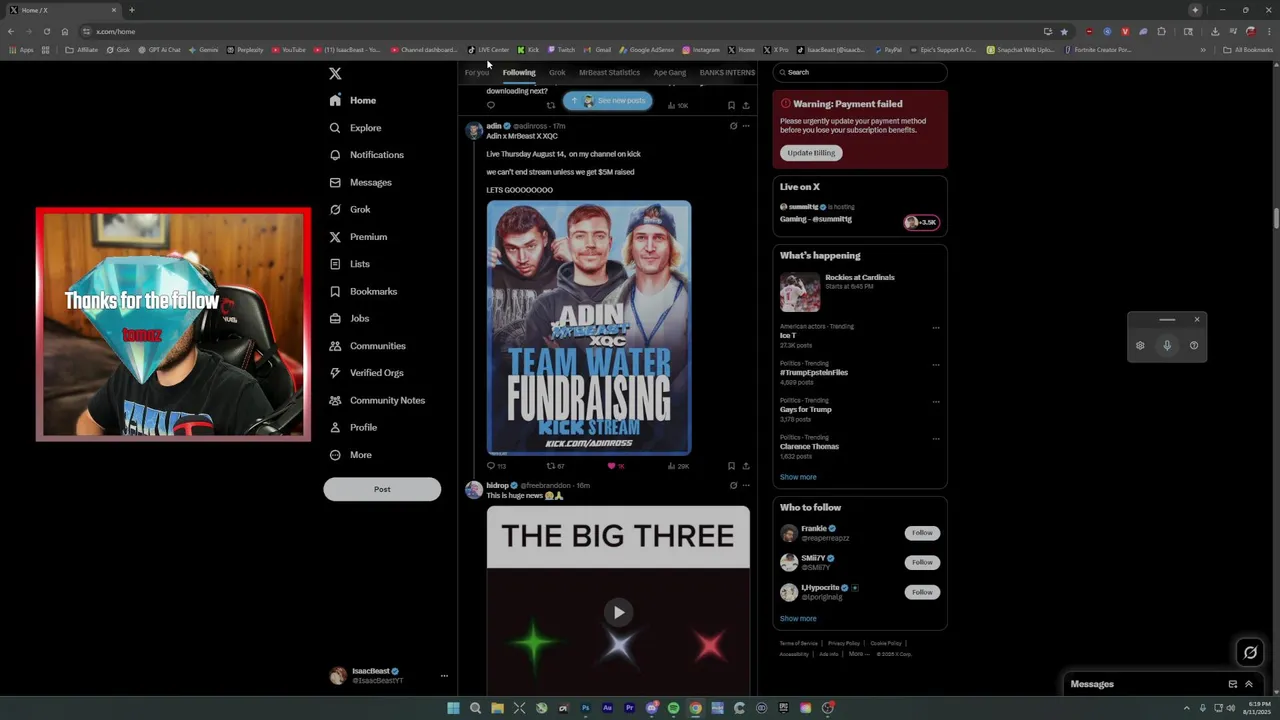Switch to the Grok timeline tab
Image resolution: width=1280 pixels, height=720 pixels.
557,72
